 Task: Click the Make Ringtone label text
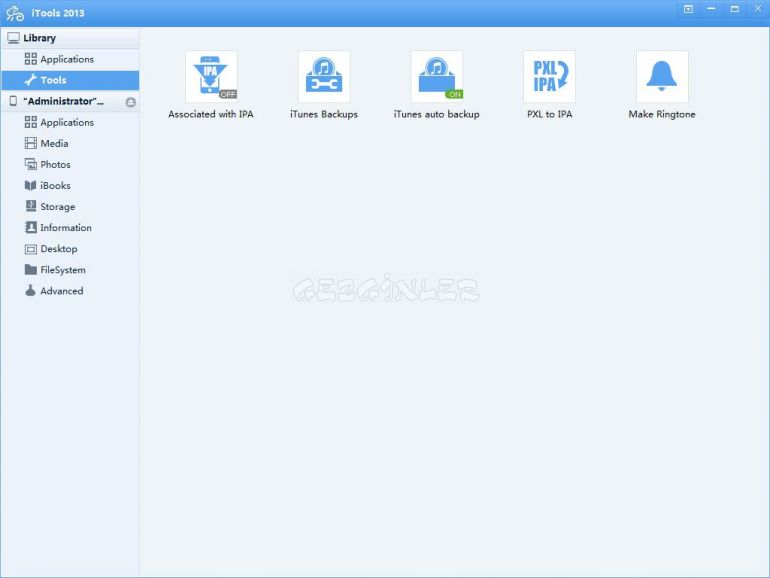pyautogui.click(x=662, y=114)
